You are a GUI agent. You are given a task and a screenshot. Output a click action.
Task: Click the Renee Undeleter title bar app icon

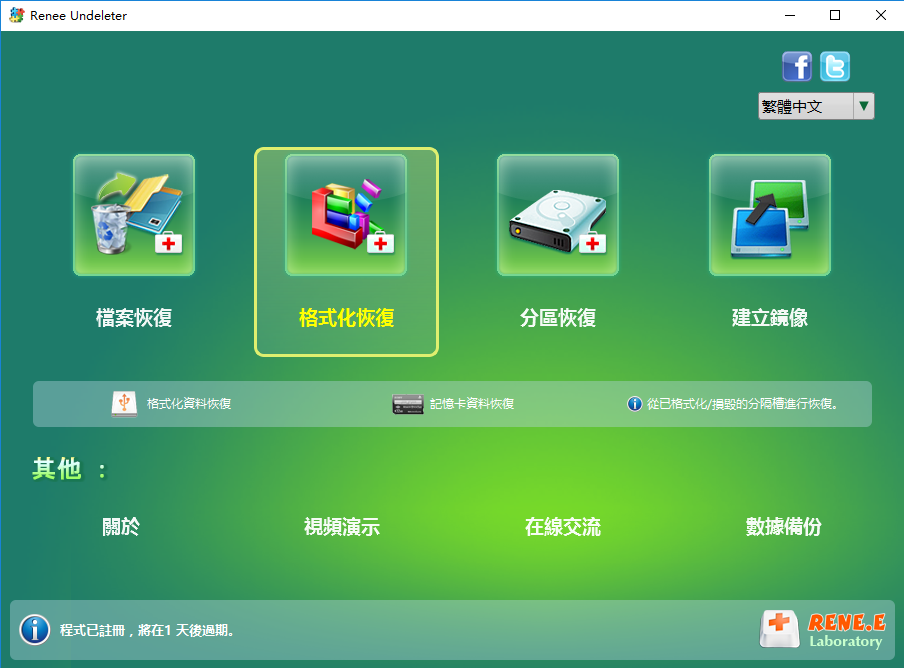click(17, 15)
